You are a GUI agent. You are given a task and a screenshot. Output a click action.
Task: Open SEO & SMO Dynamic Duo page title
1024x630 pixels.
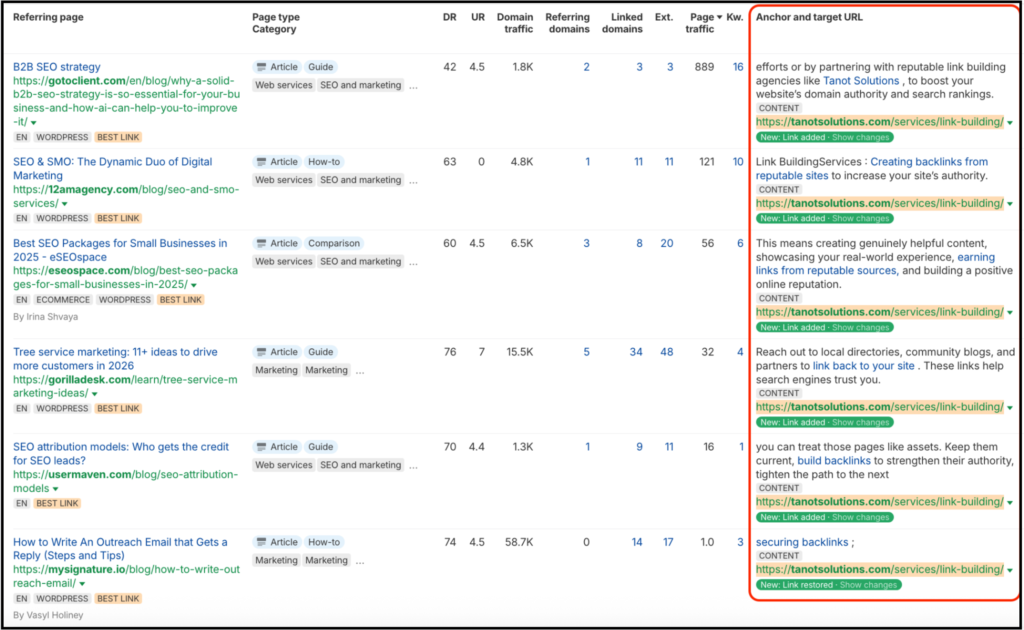tap(112, 168)
